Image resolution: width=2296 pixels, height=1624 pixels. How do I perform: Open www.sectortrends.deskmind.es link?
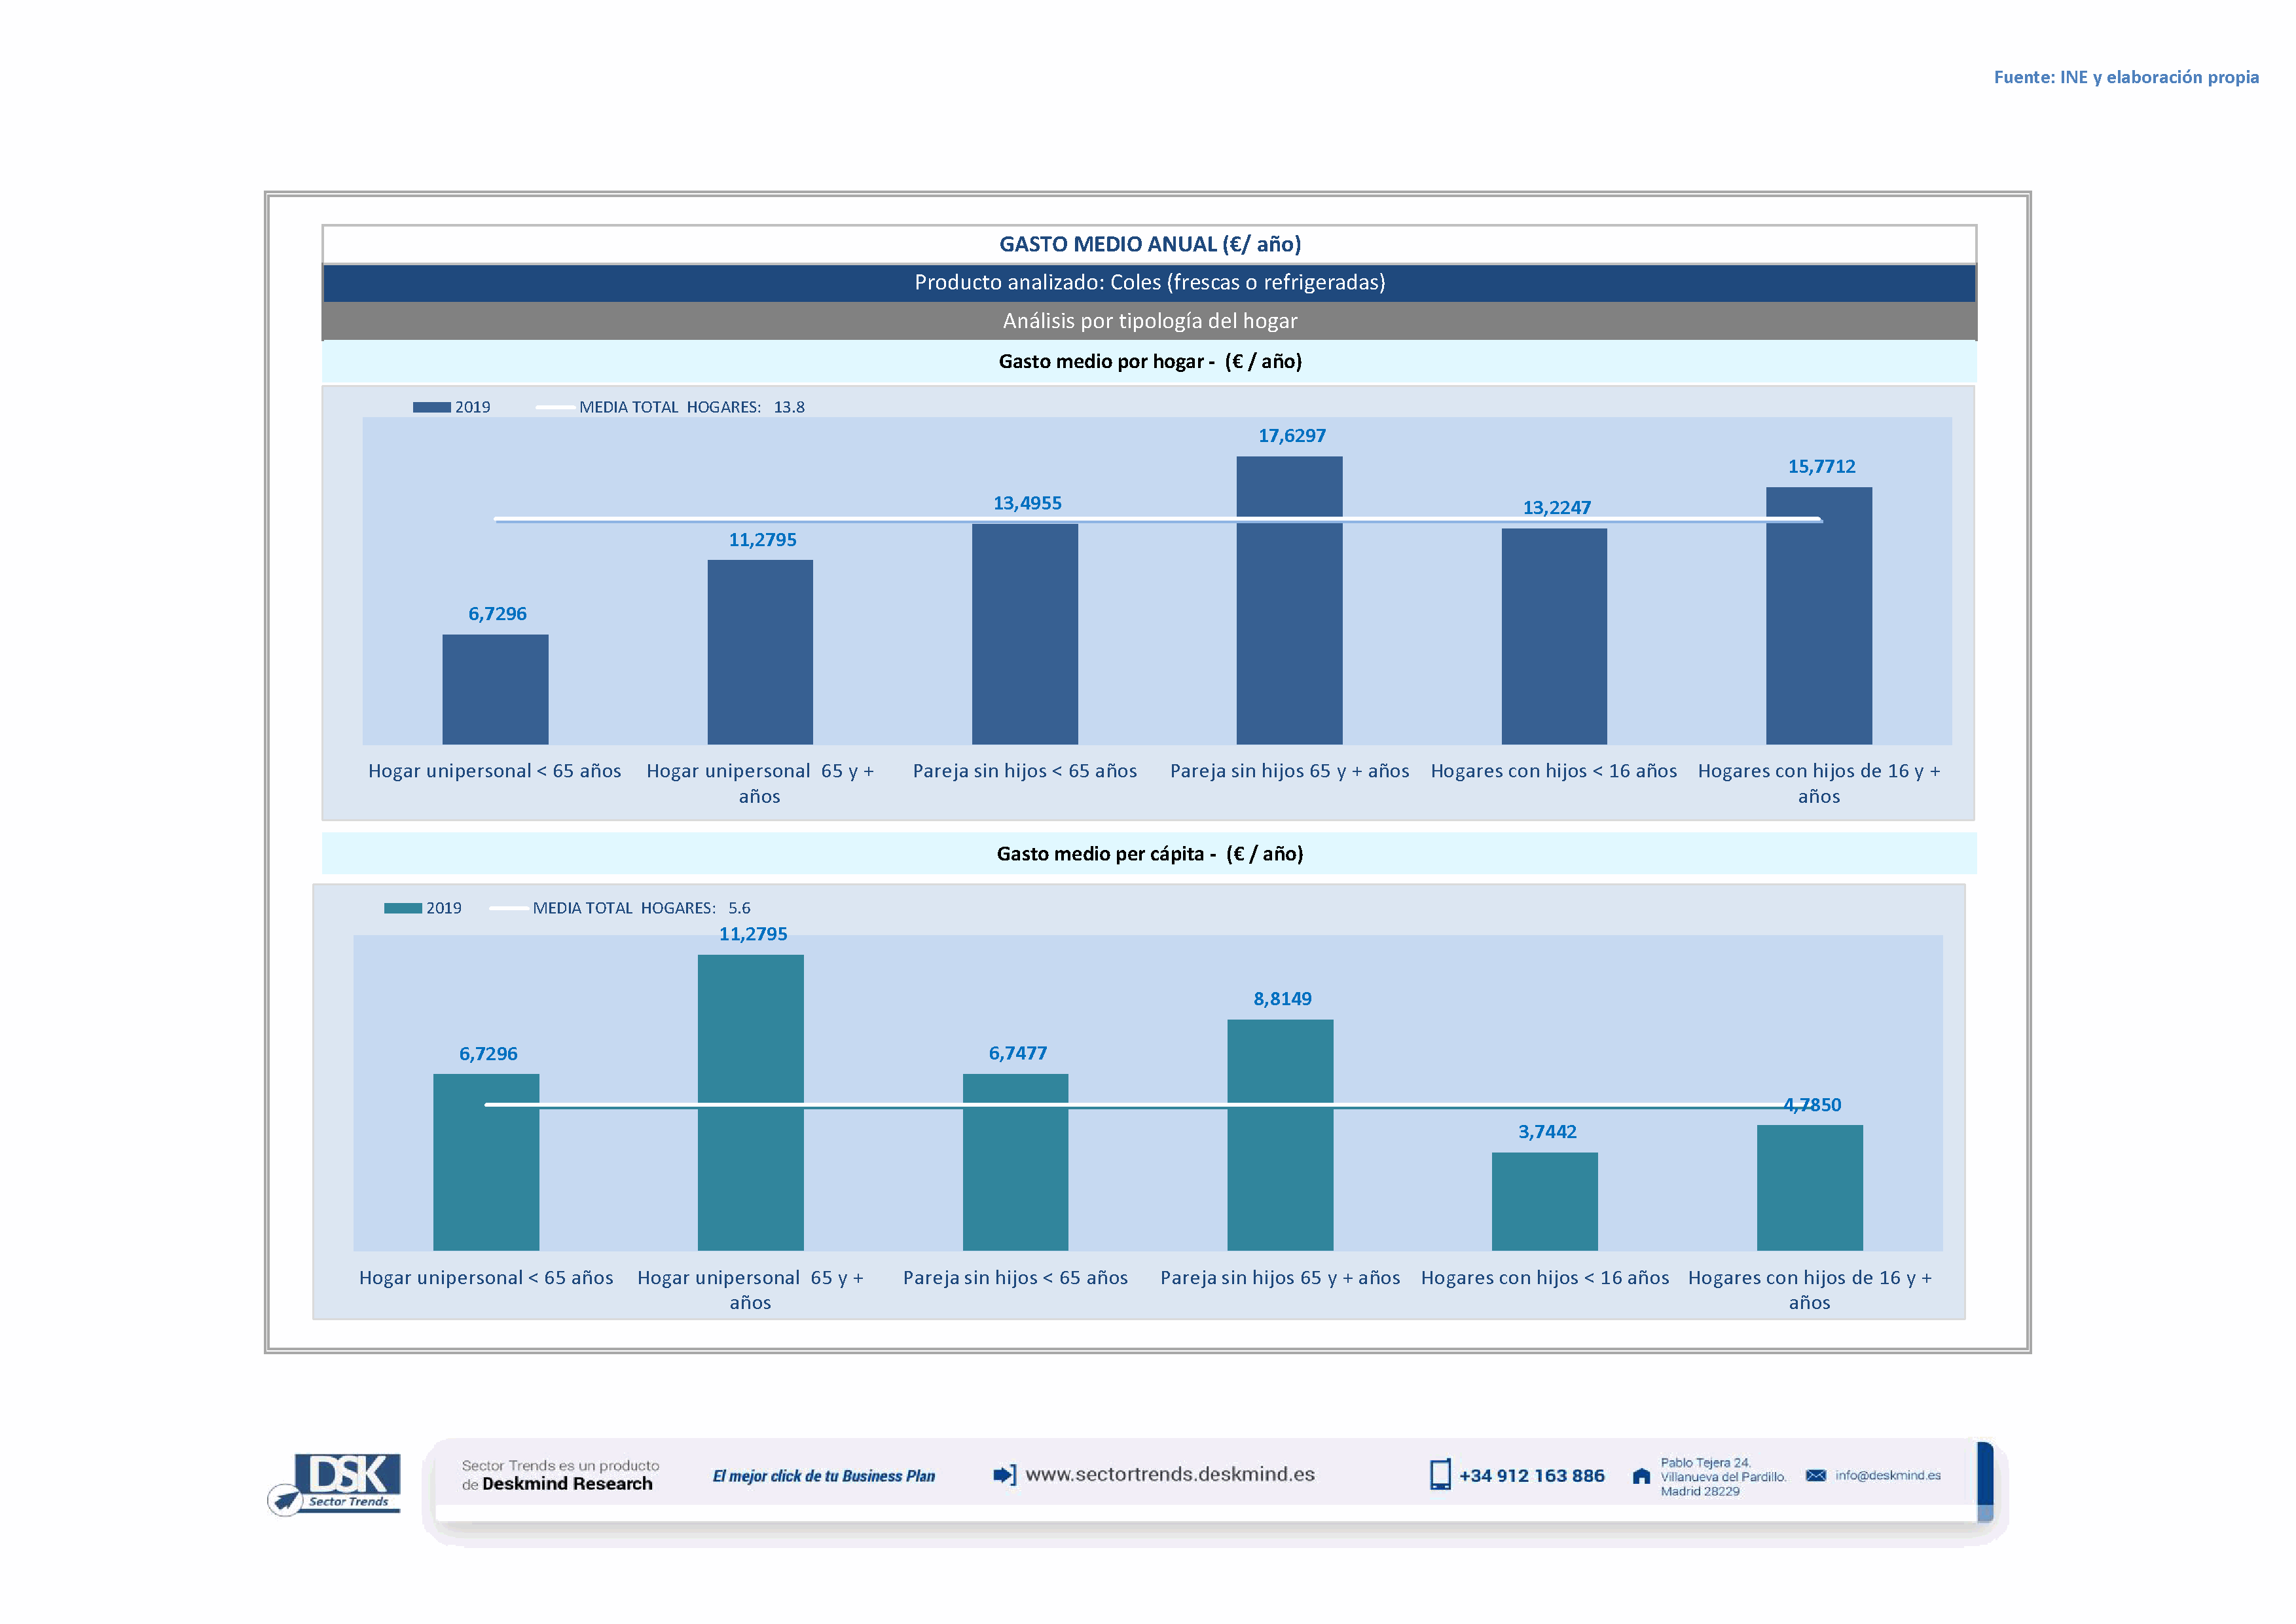click(x=1170, y=1475)
